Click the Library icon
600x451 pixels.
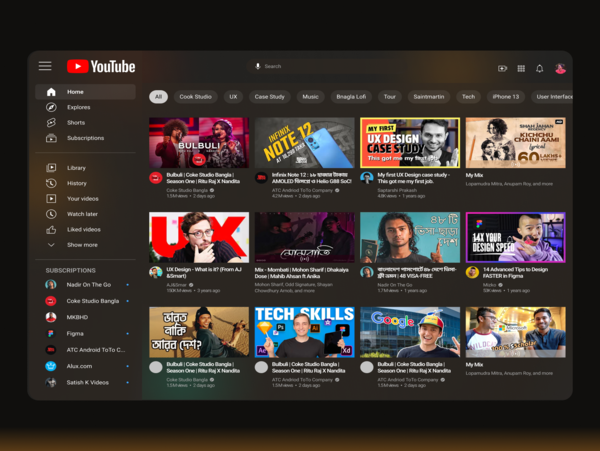click(x=51, y=168)
